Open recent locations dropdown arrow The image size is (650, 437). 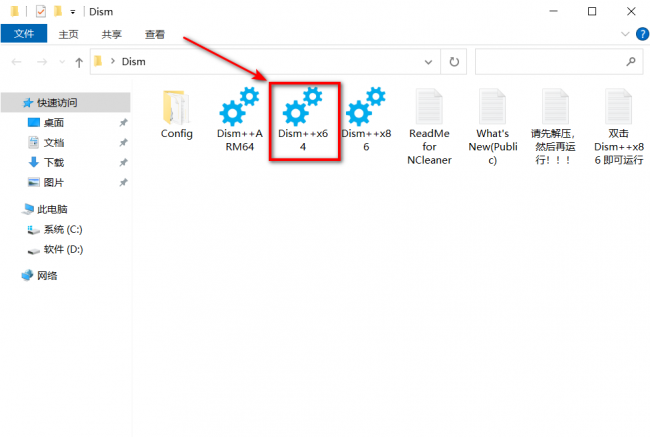pos(62,62)
